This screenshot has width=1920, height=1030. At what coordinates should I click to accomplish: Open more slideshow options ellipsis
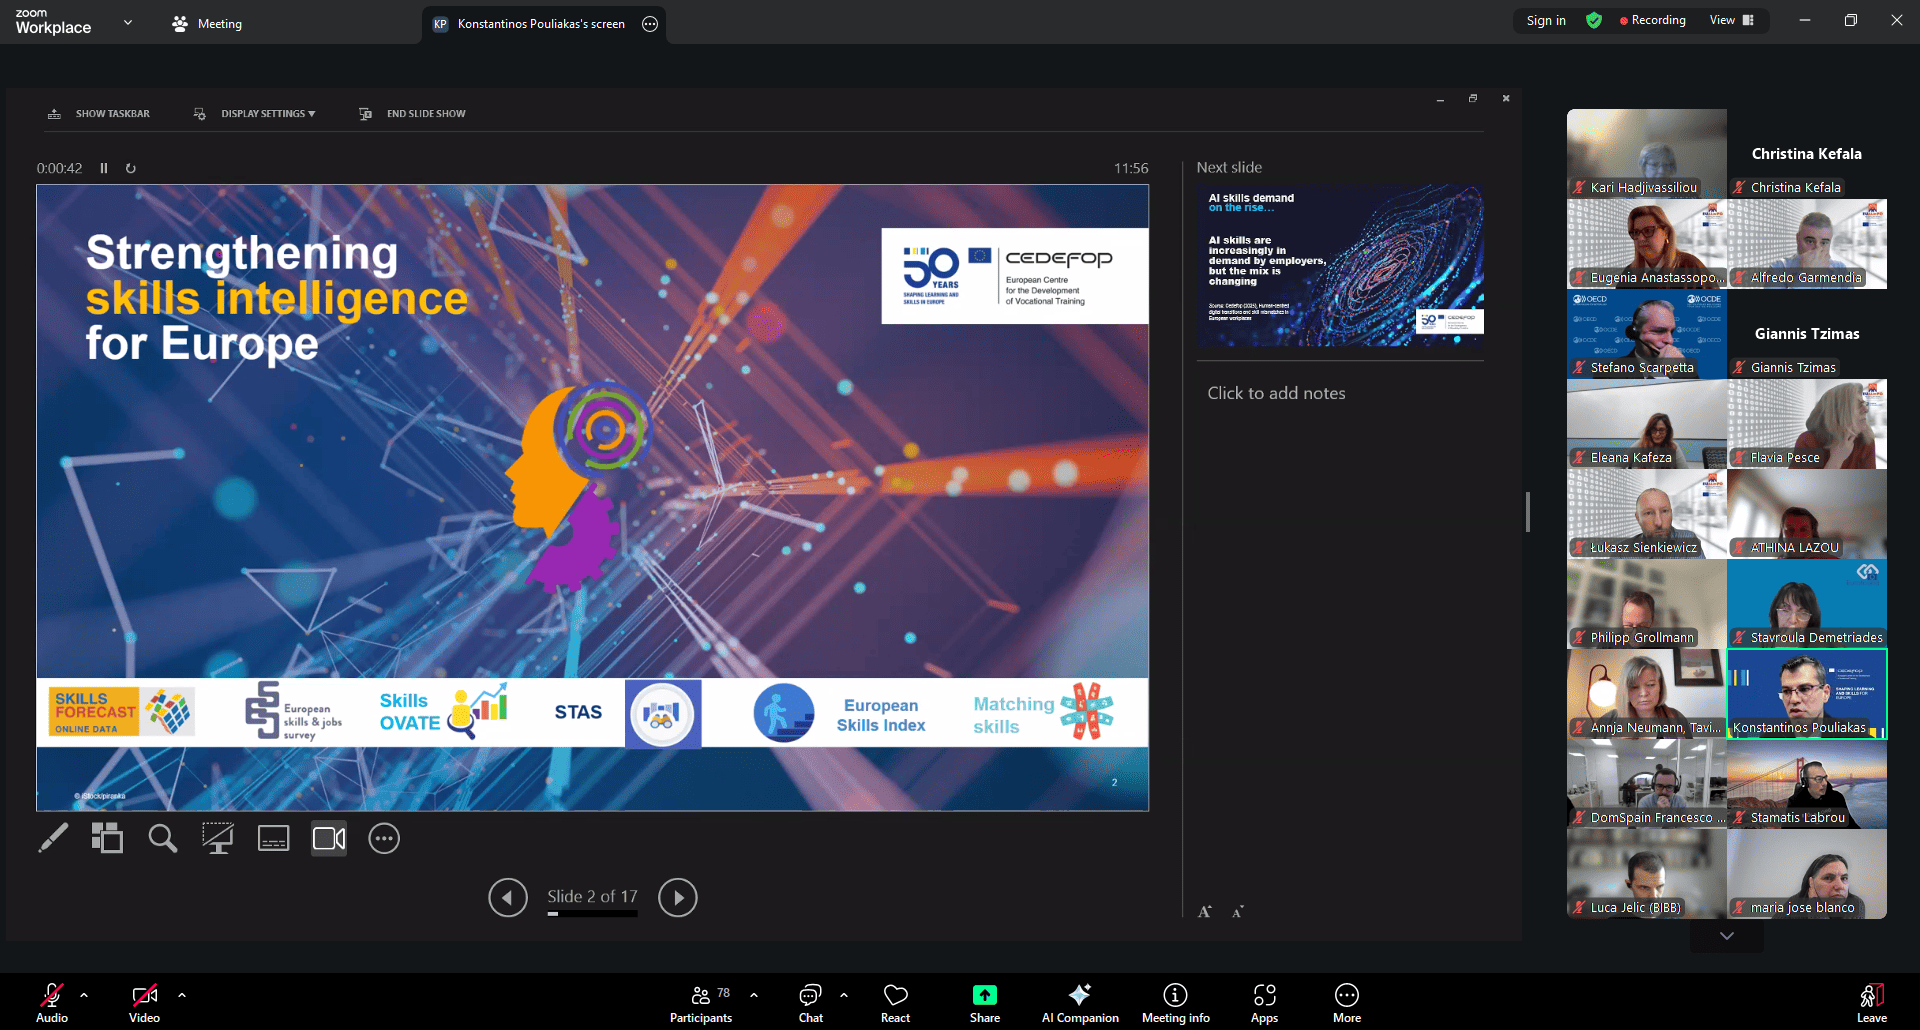(384, 838)
